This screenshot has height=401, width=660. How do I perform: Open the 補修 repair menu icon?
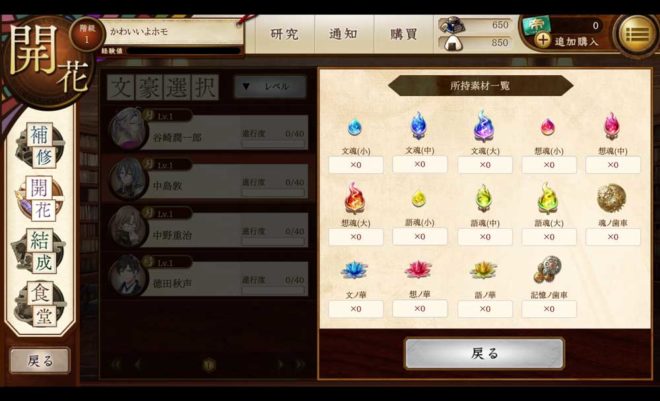tap(40, 145)
